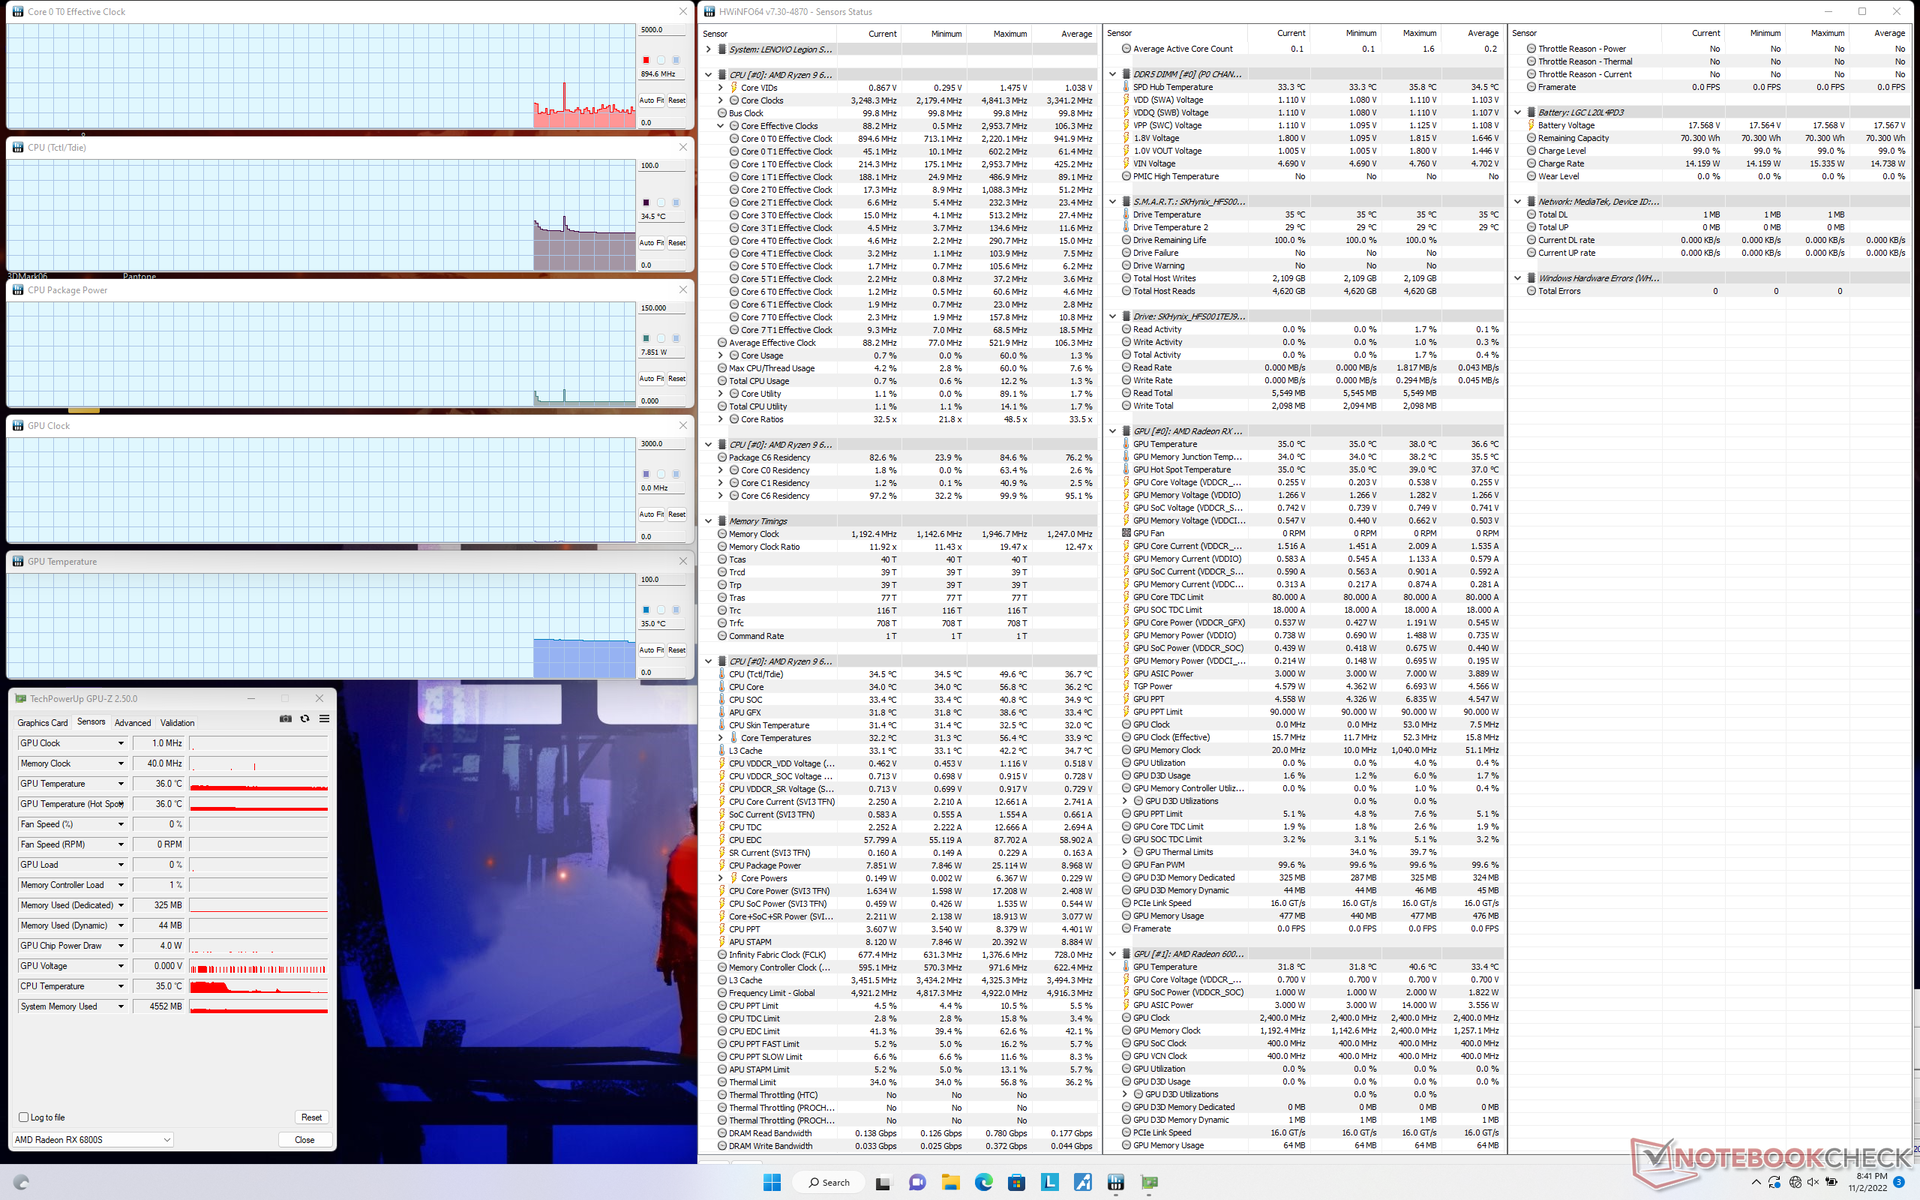
Task: Select the Sensors tab in GPU-Z
Action: (91, 722)
